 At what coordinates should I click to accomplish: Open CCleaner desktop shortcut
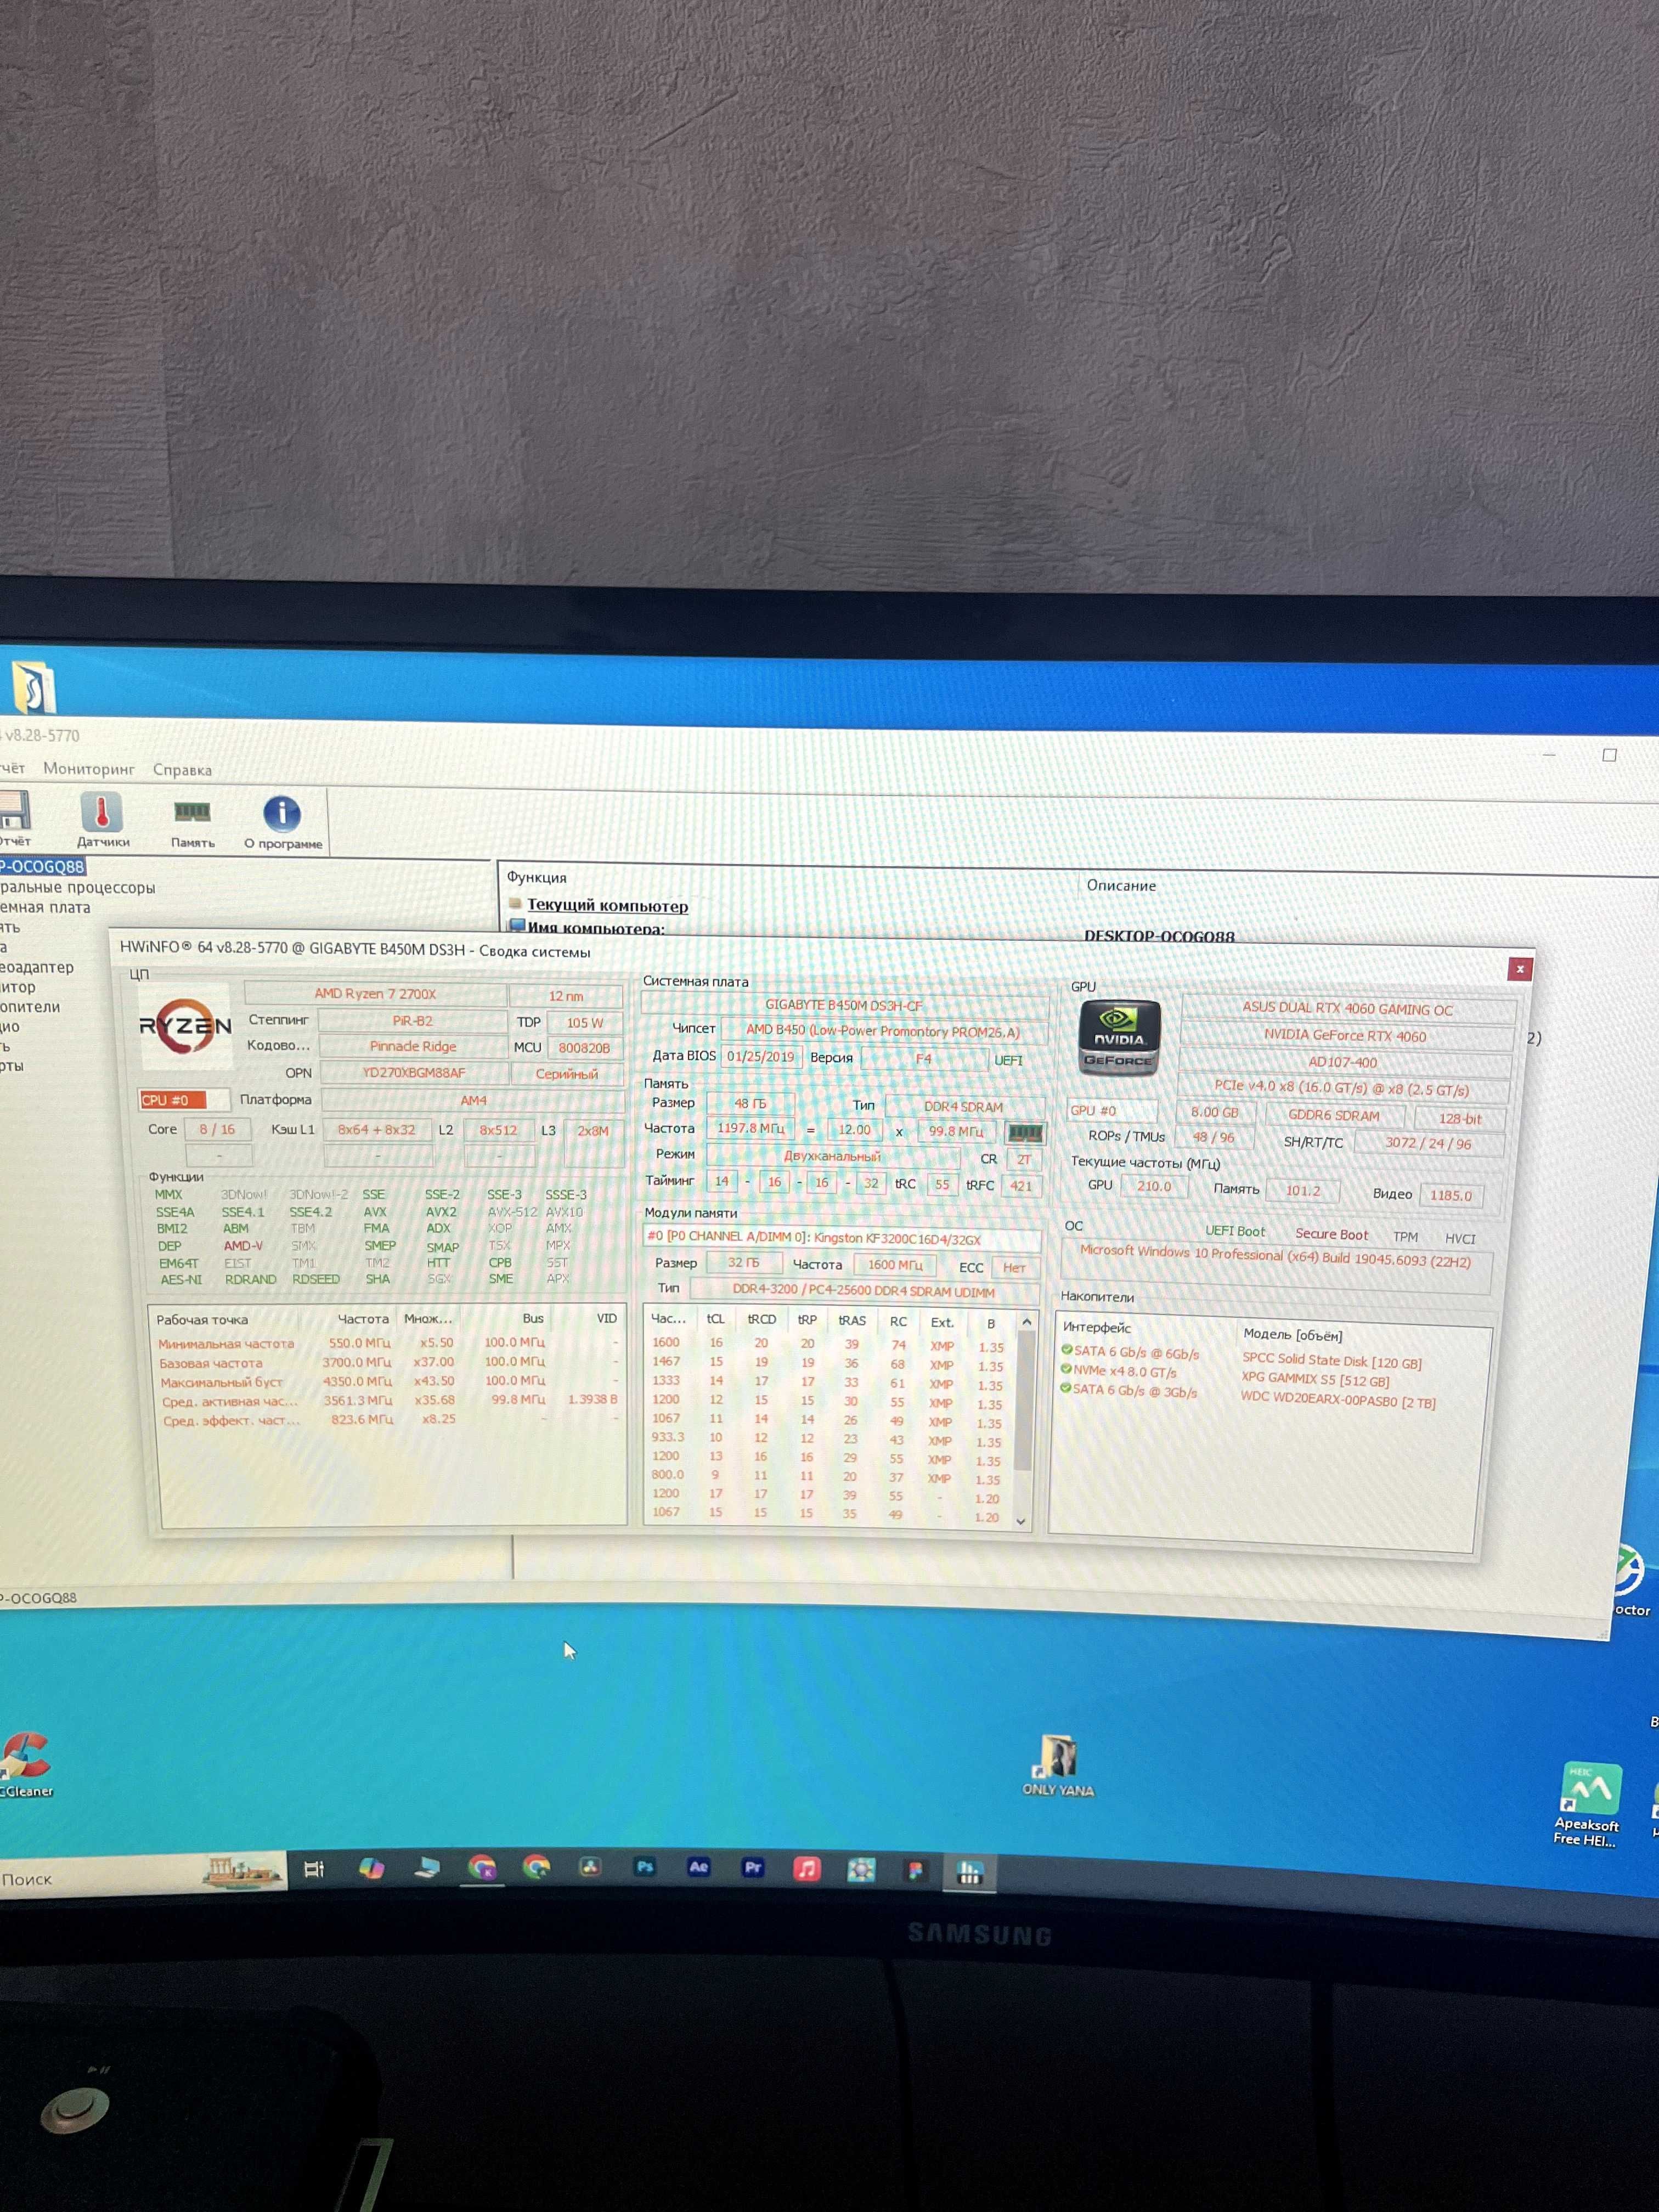tap(27, 1765)
